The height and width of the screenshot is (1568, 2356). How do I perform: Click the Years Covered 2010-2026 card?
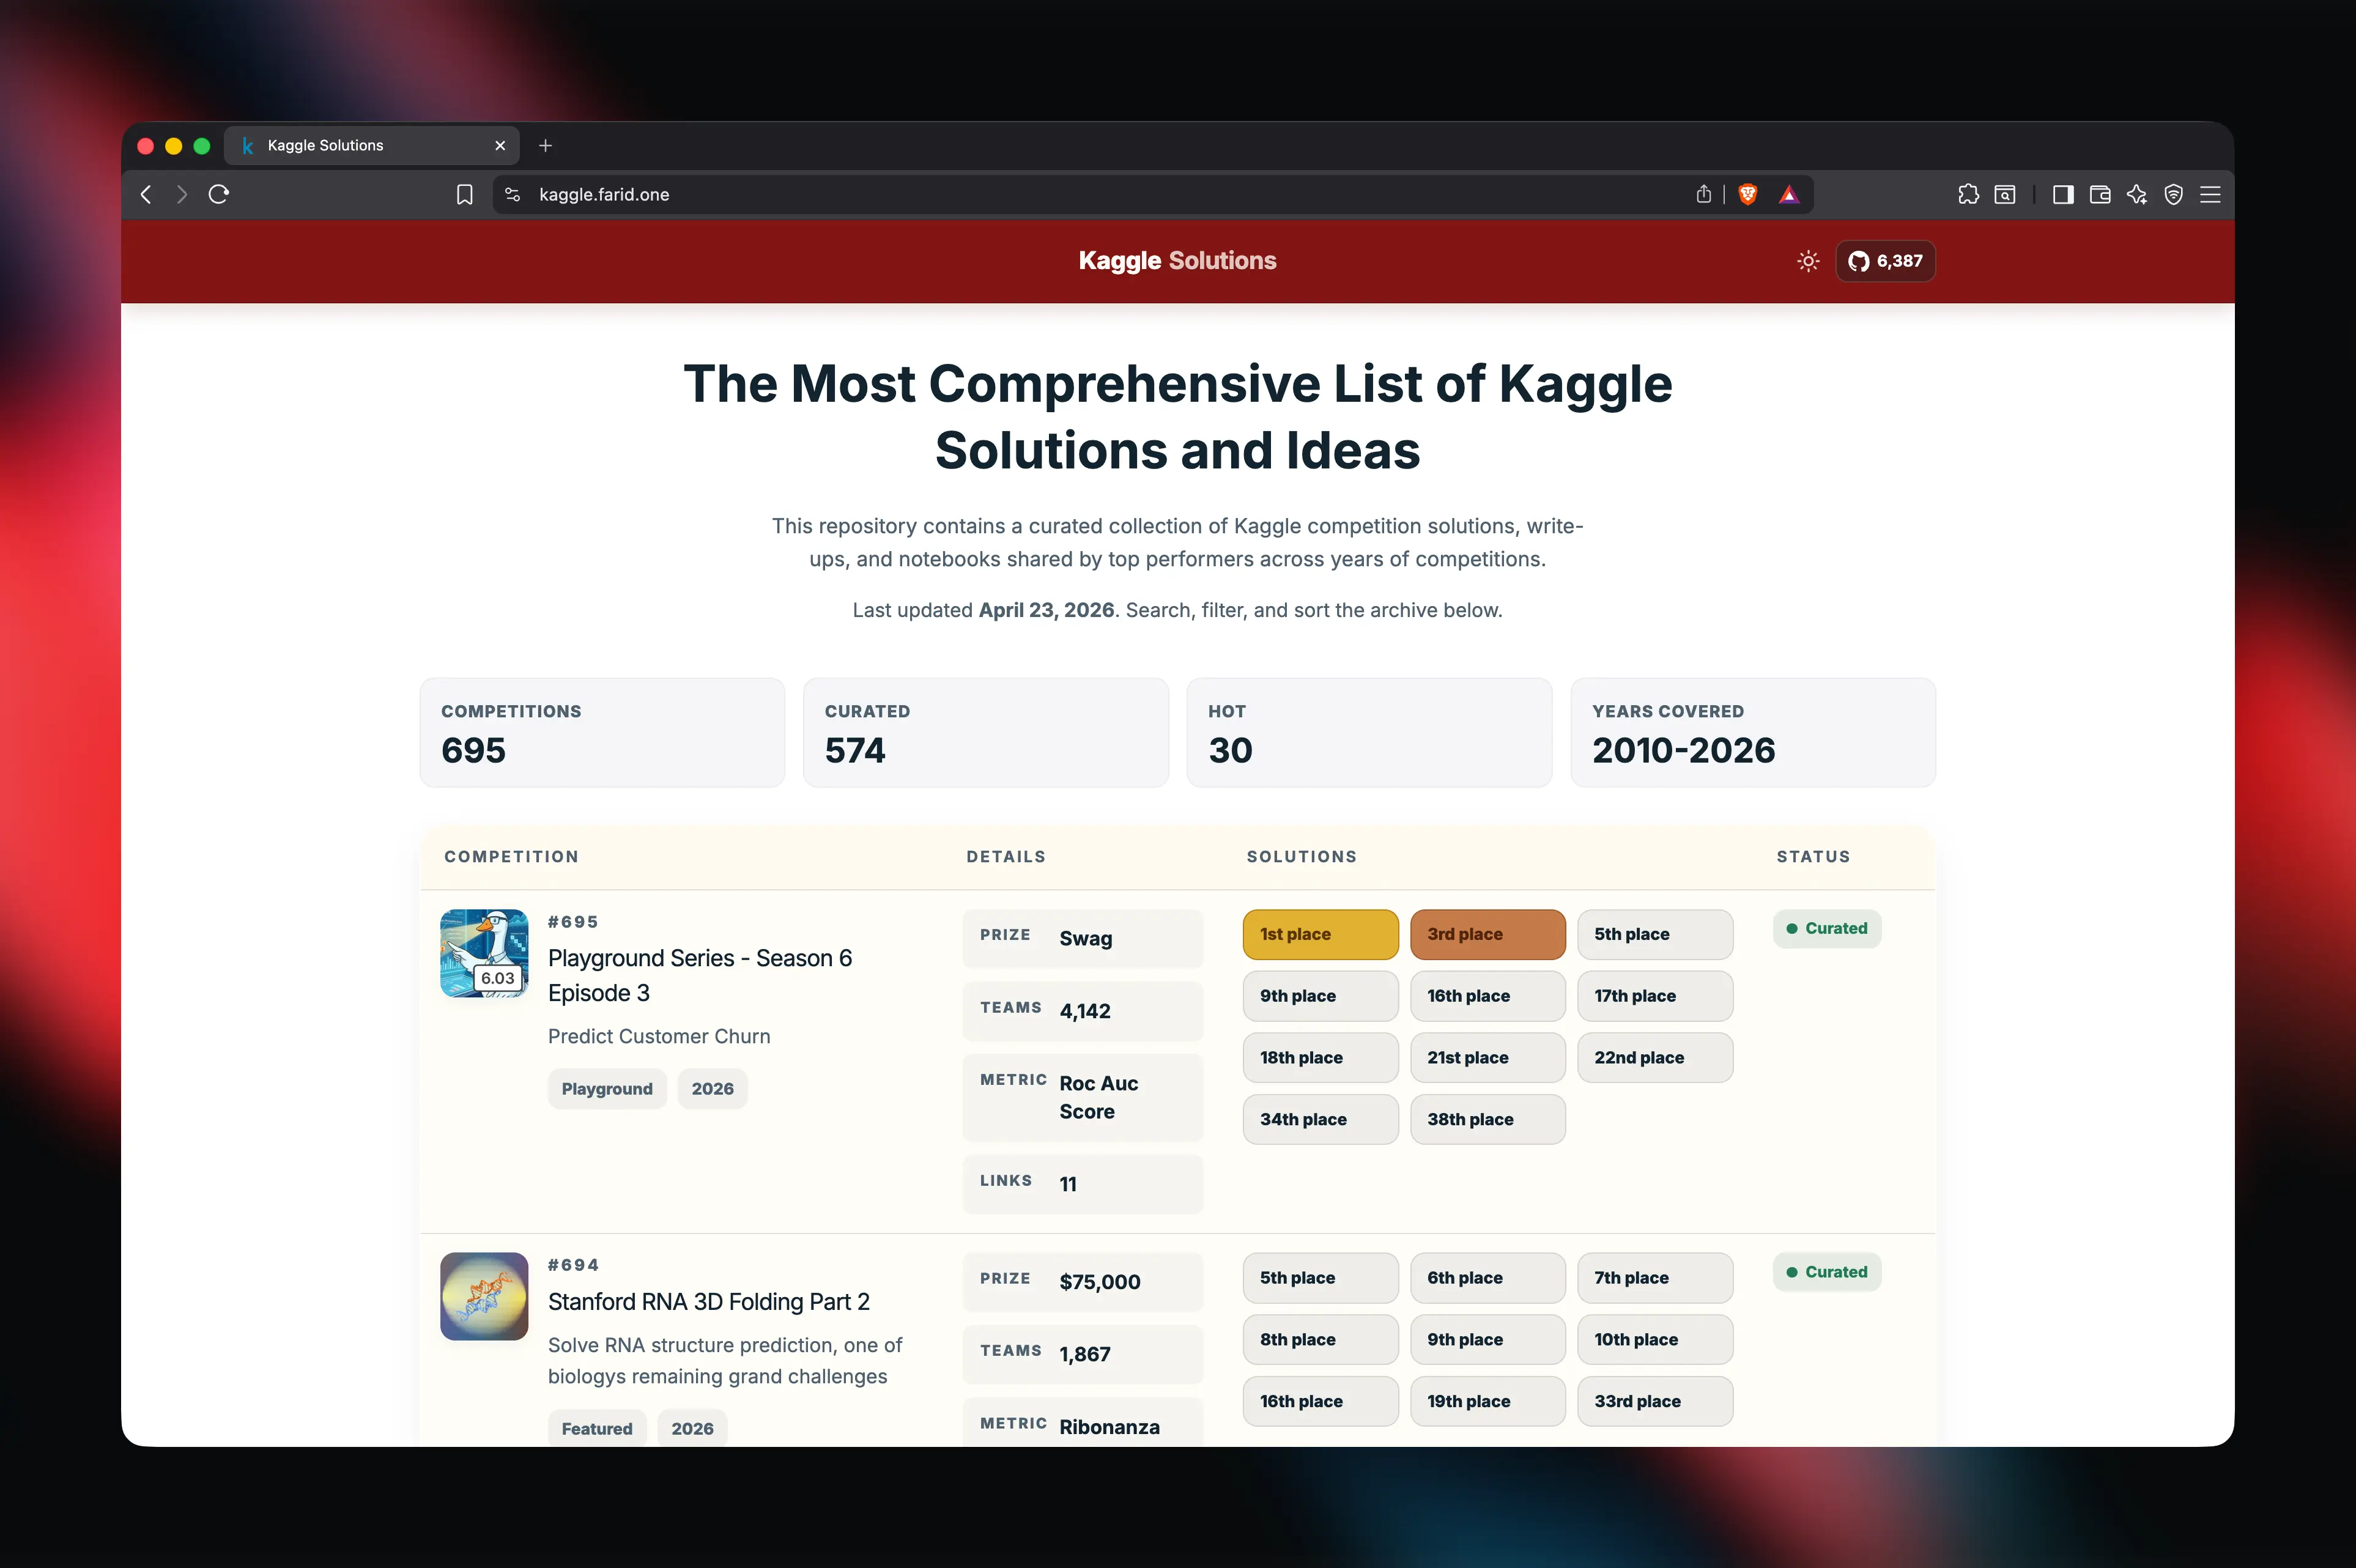[x=1753, y=732]
